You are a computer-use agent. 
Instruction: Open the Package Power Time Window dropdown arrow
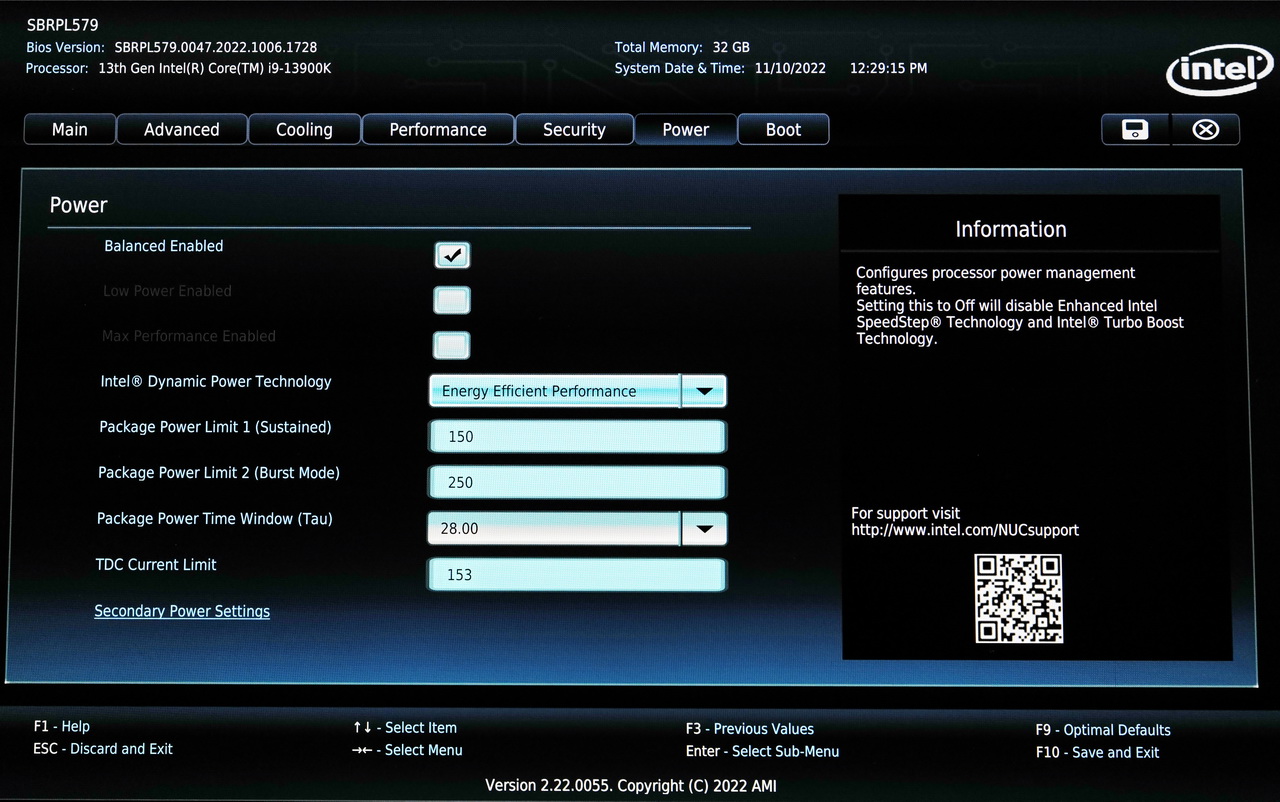(x=704, y=528)
